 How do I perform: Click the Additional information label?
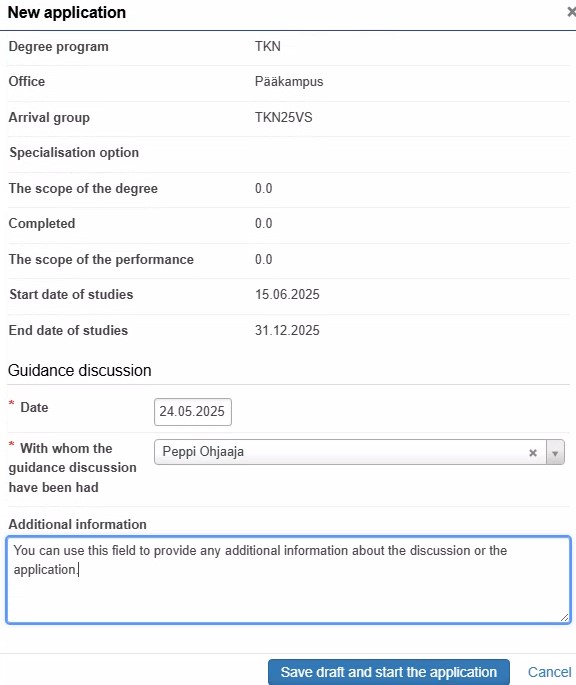tap(78, 524)
